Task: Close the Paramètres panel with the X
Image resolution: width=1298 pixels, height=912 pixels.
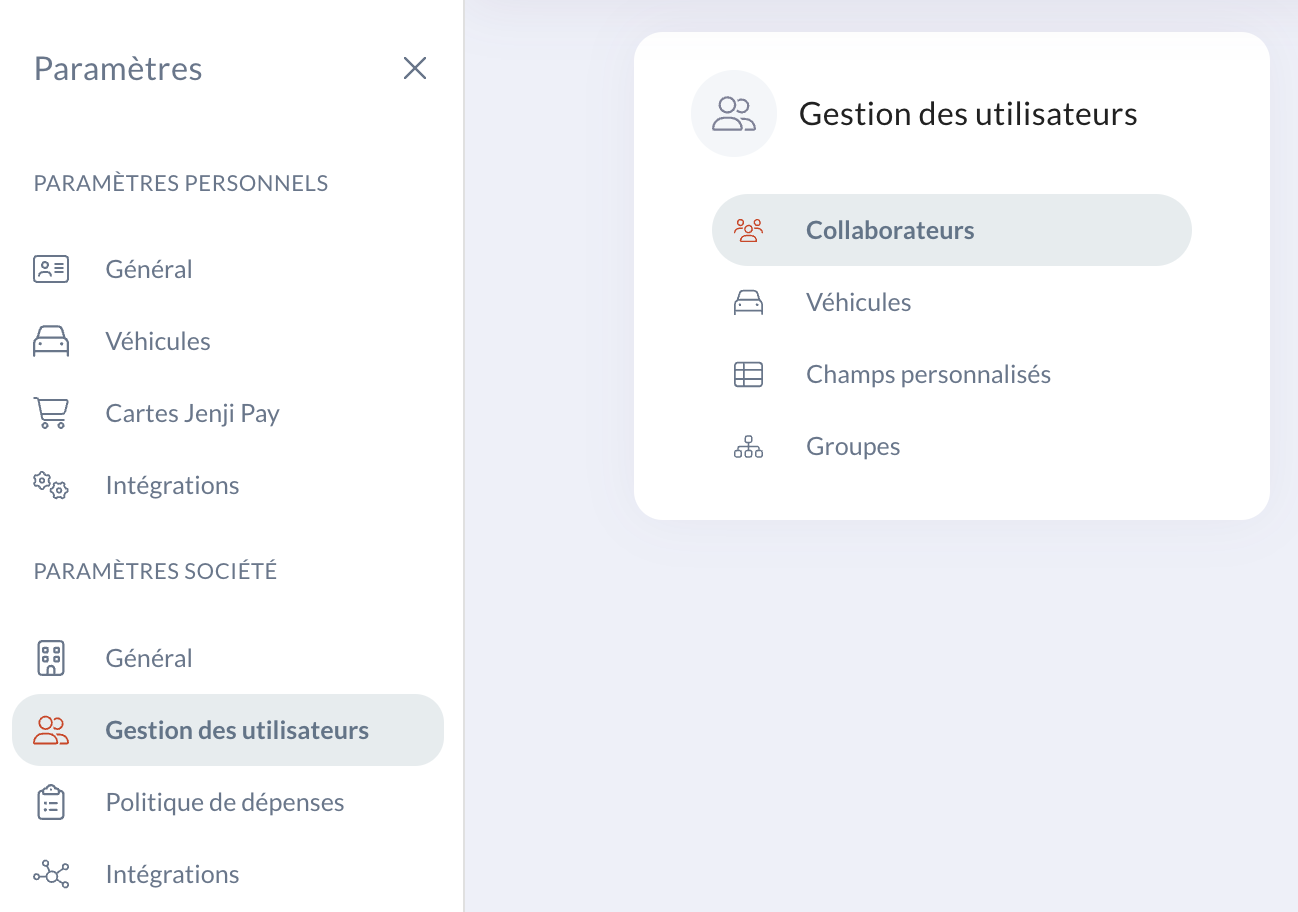Action: coord(415,68)
